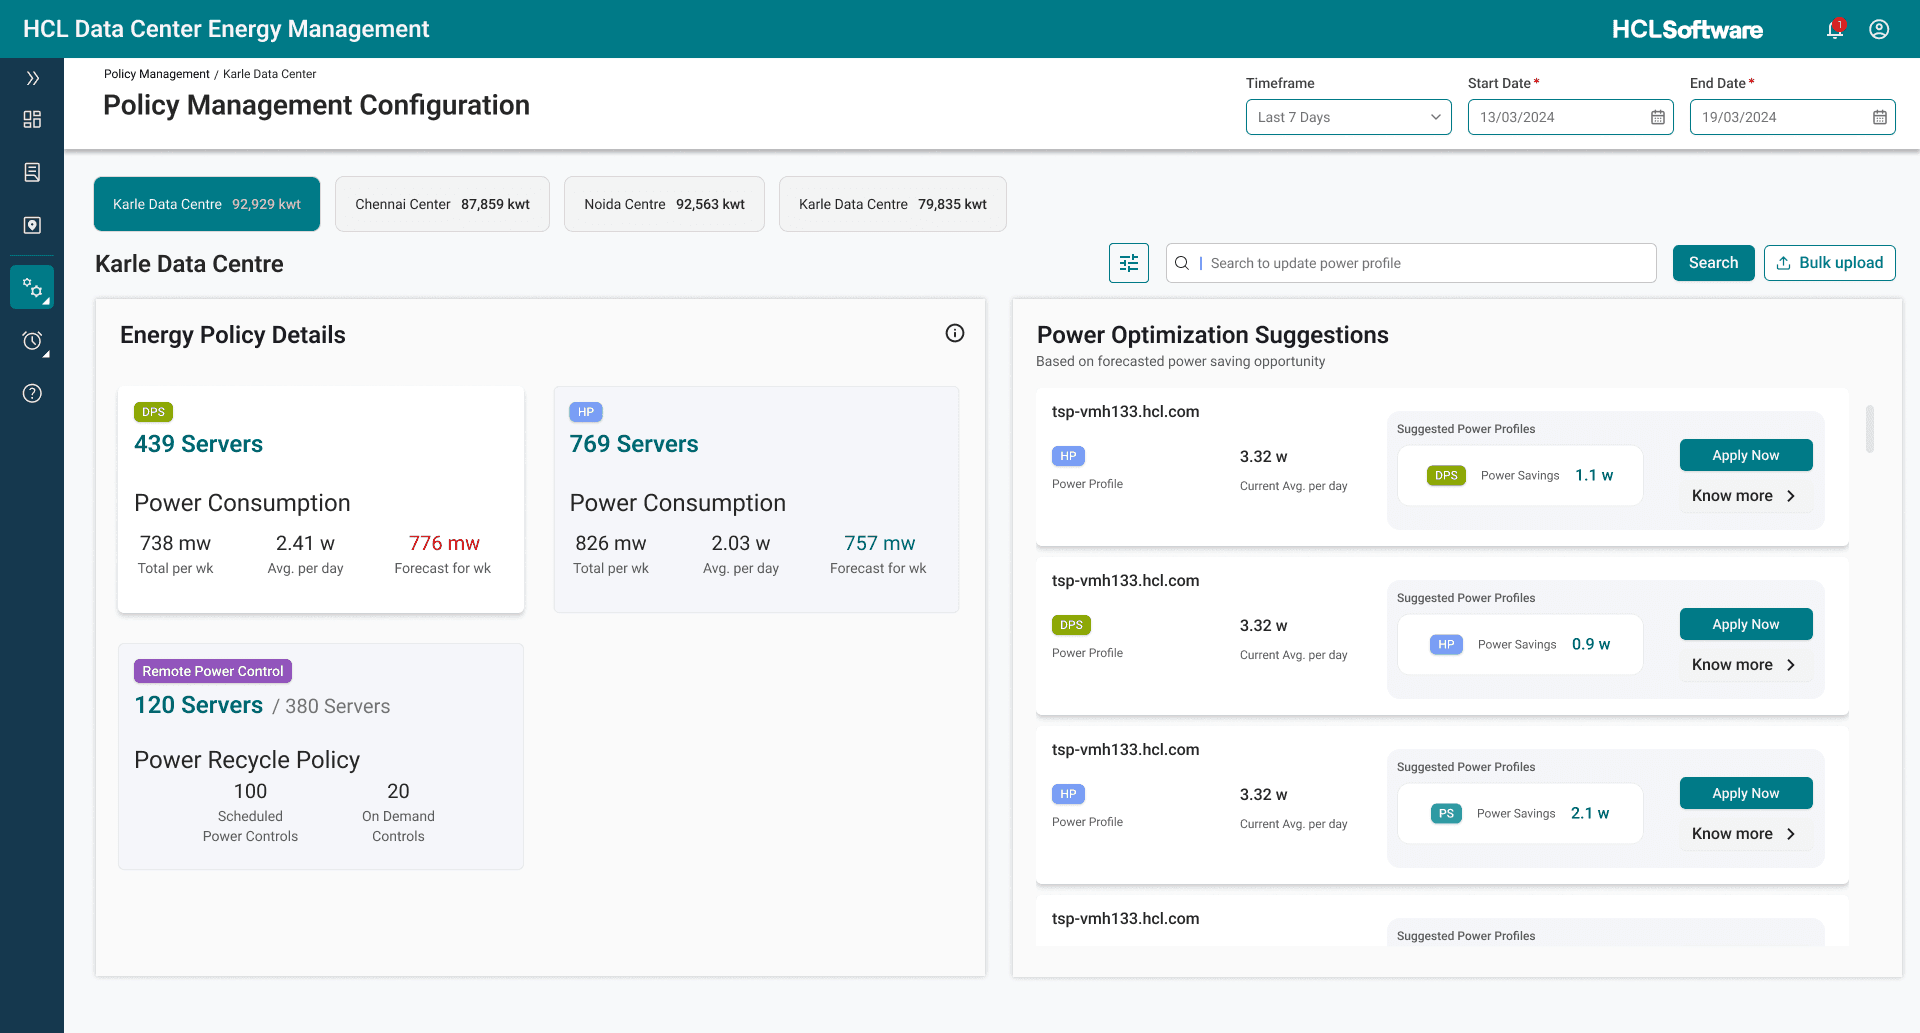This screenshot has height=1033, width=1920.
Task: Click the 100 Scheduled Power Controls value
Action: click(250, 791)
